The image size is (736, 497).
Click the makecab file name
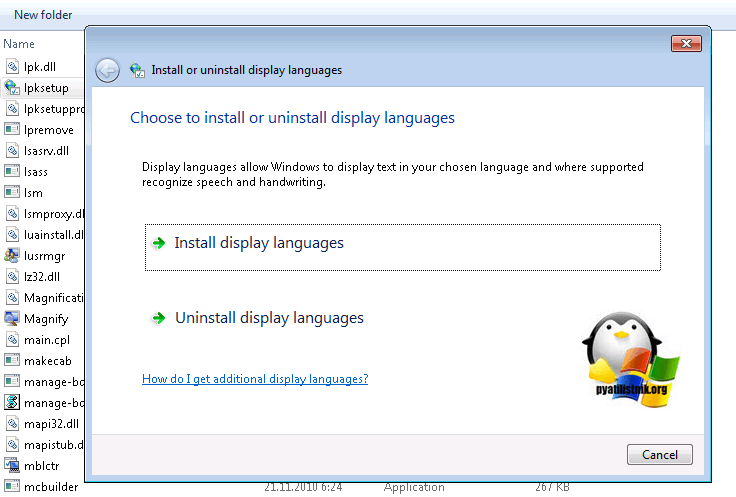coord(48,360)
